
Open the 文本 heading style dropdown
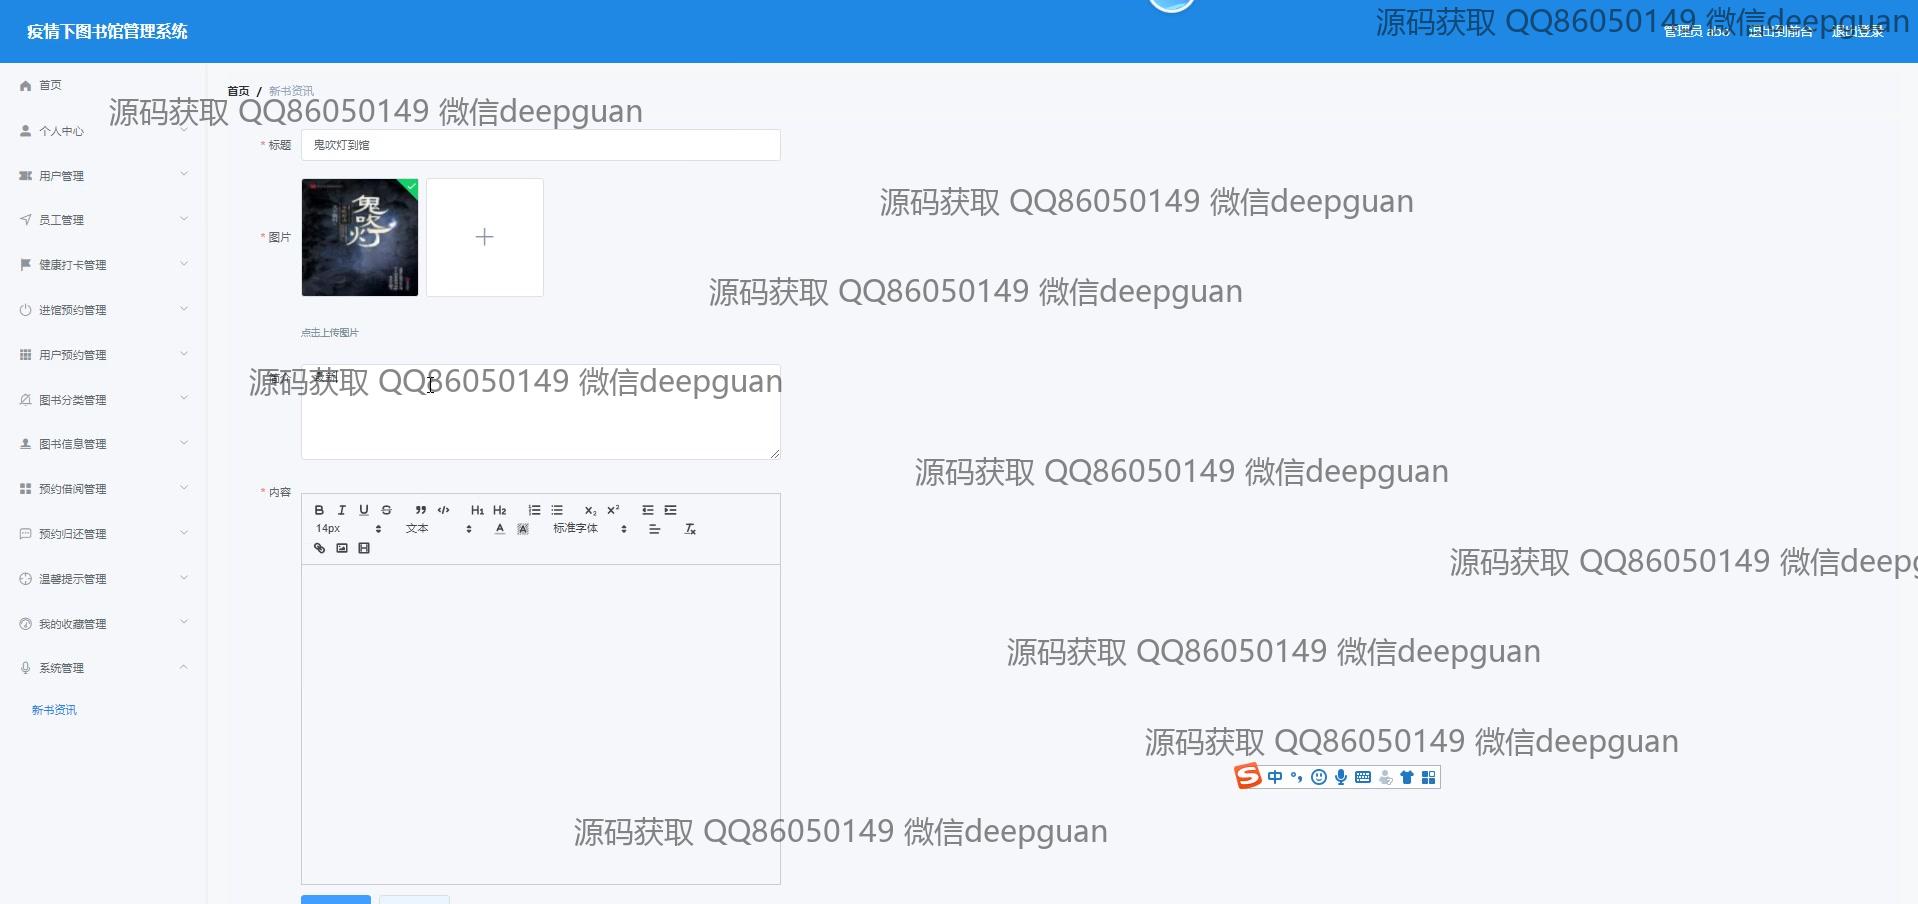438,529
